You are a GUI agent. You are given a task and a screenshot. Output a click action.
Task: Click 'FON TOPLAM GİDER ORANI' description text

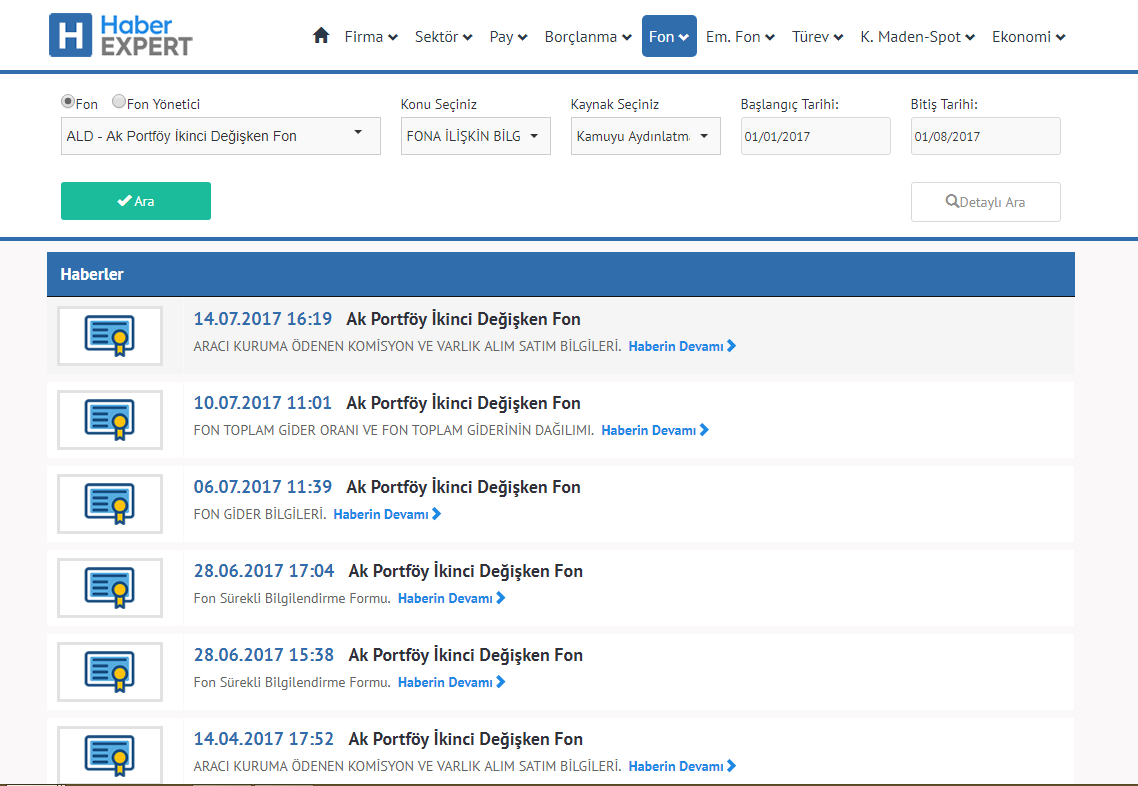[x=393, y=430]
